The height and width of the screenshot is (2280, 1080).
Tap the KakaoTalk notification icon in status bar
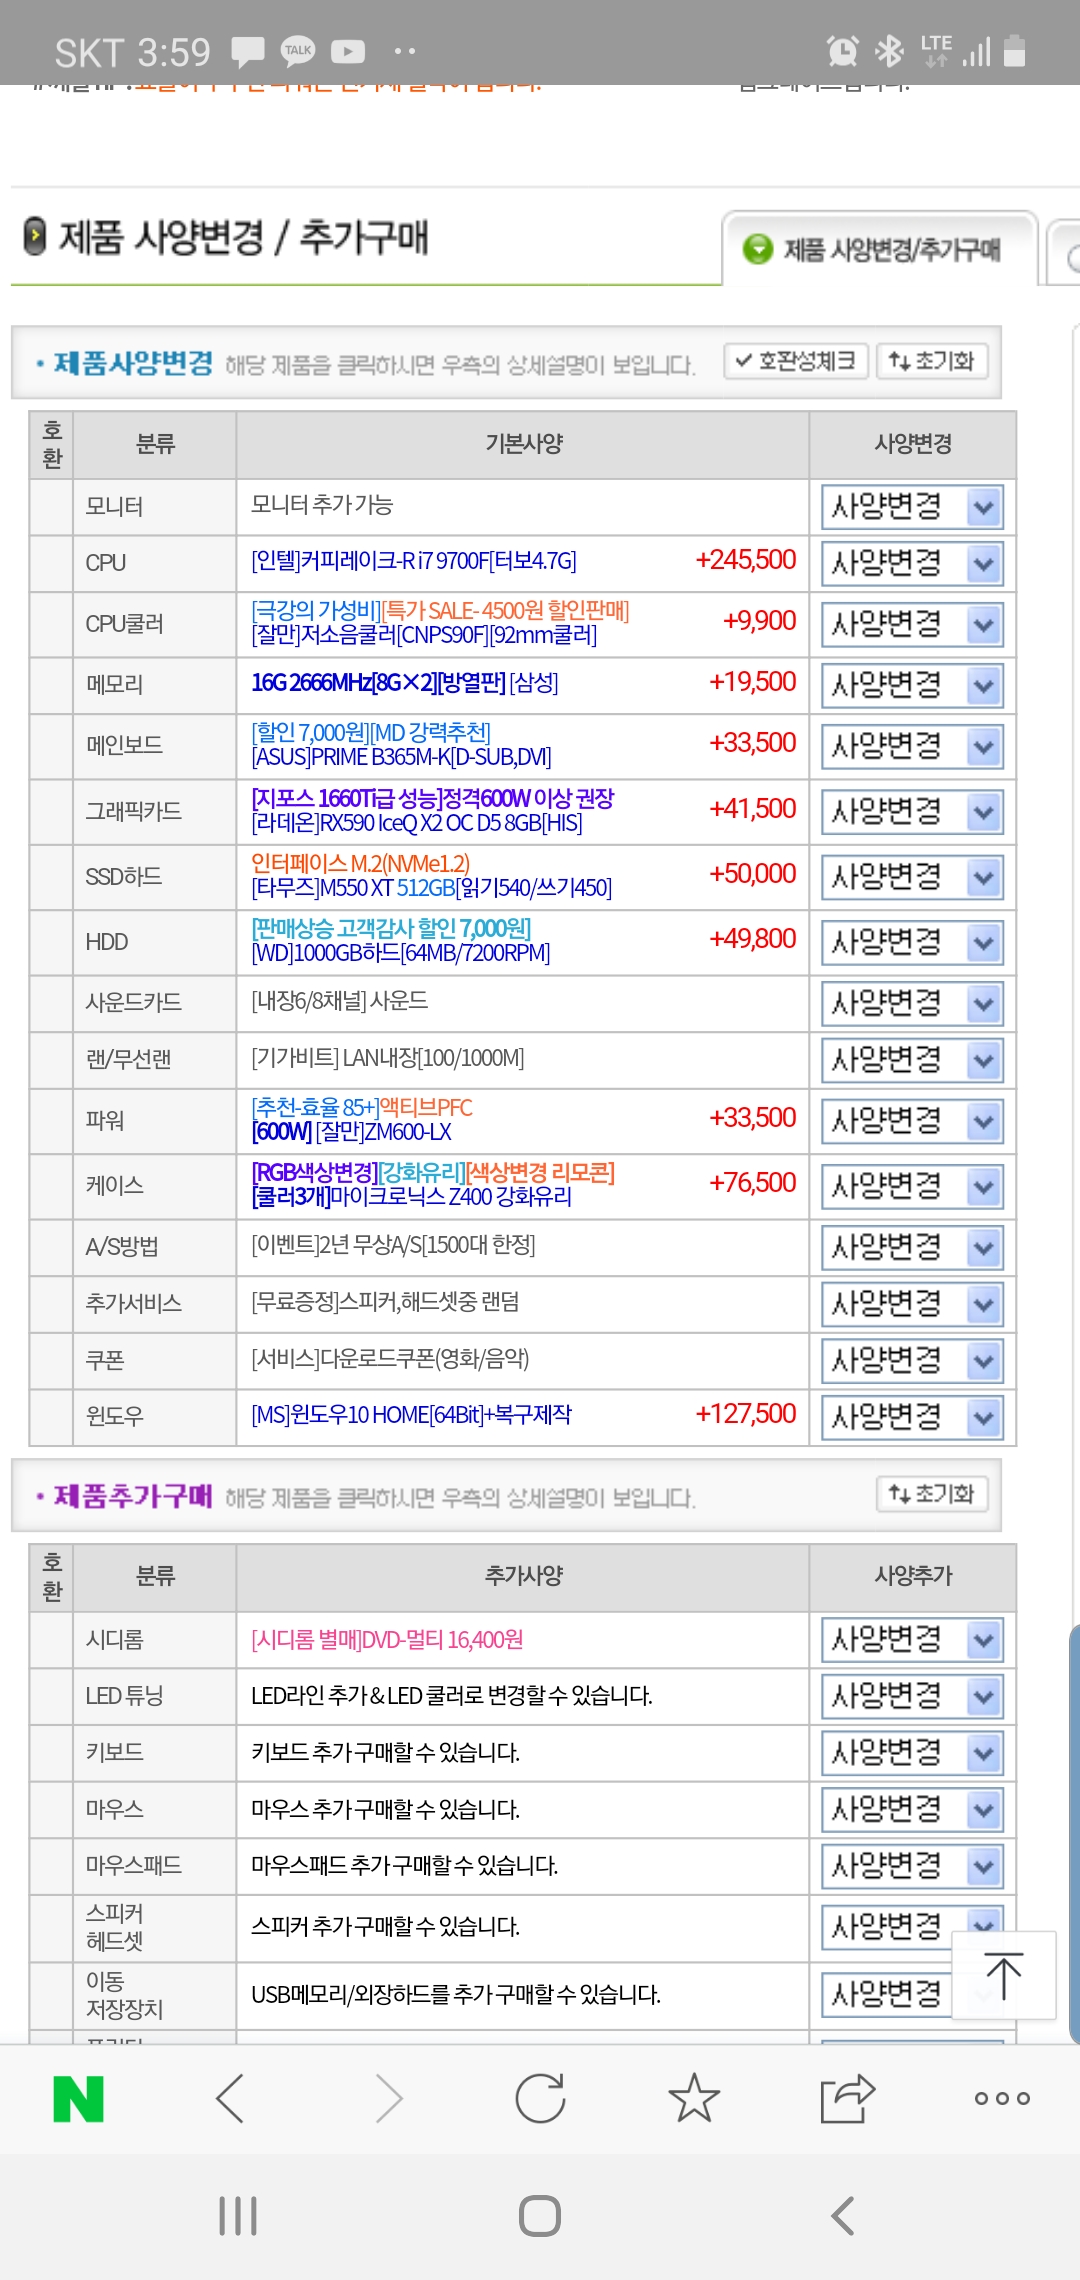click(298, 50)
